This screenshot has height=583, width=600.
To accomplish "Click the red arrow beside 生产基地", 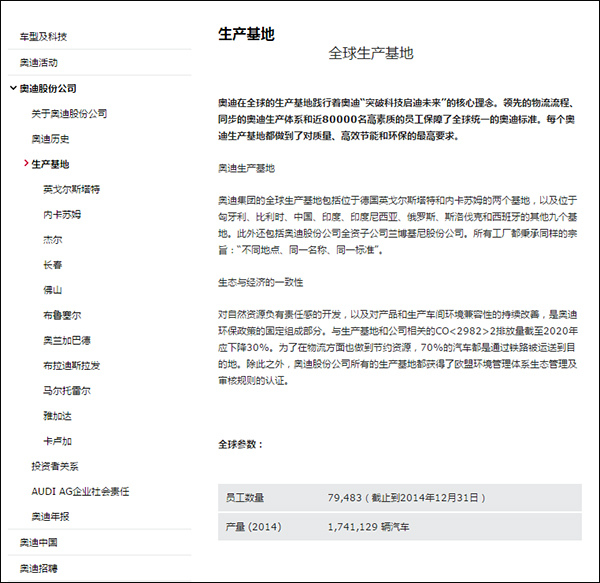I will coord(26,163).
